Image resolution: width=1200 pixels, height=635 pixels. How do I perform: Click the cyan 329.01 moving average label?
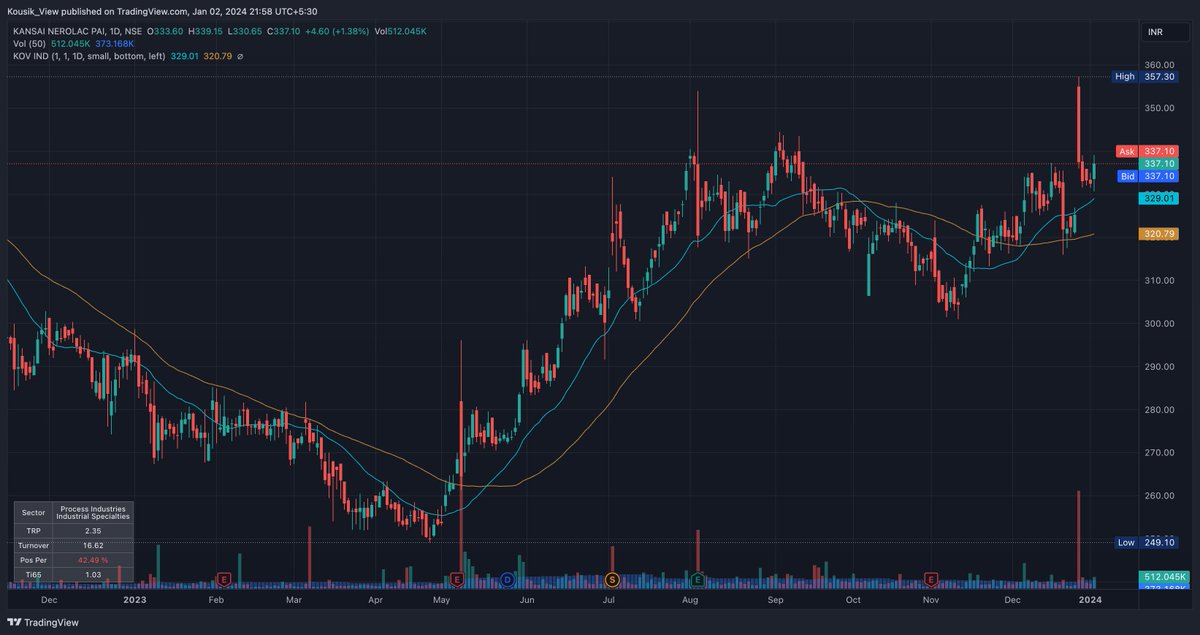point(1159,199)
